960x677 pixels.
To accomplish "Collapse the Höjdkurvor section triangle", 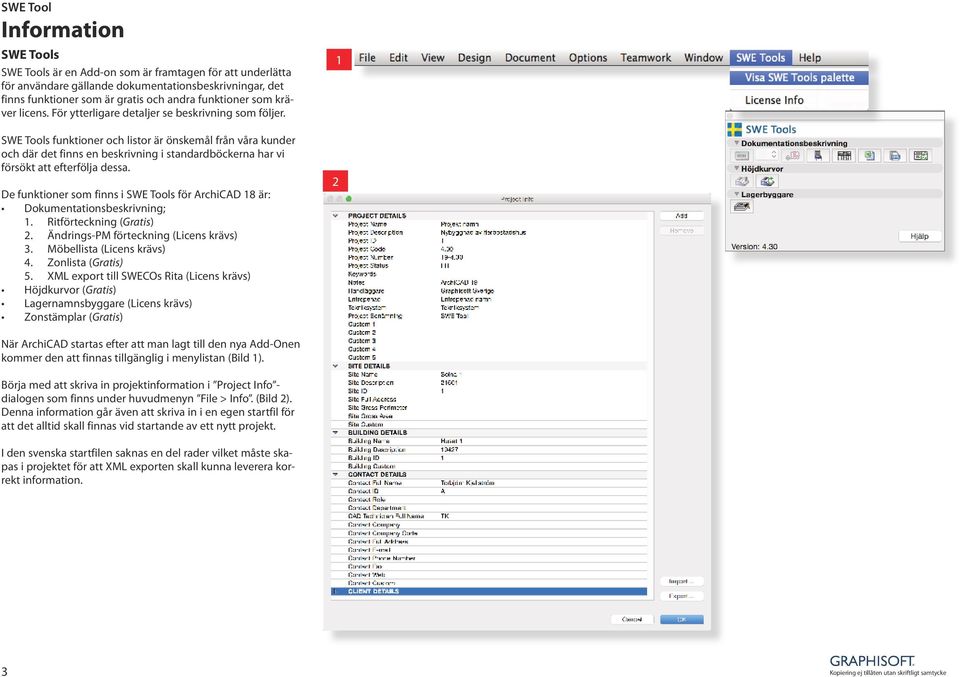I will pos(737,168).
